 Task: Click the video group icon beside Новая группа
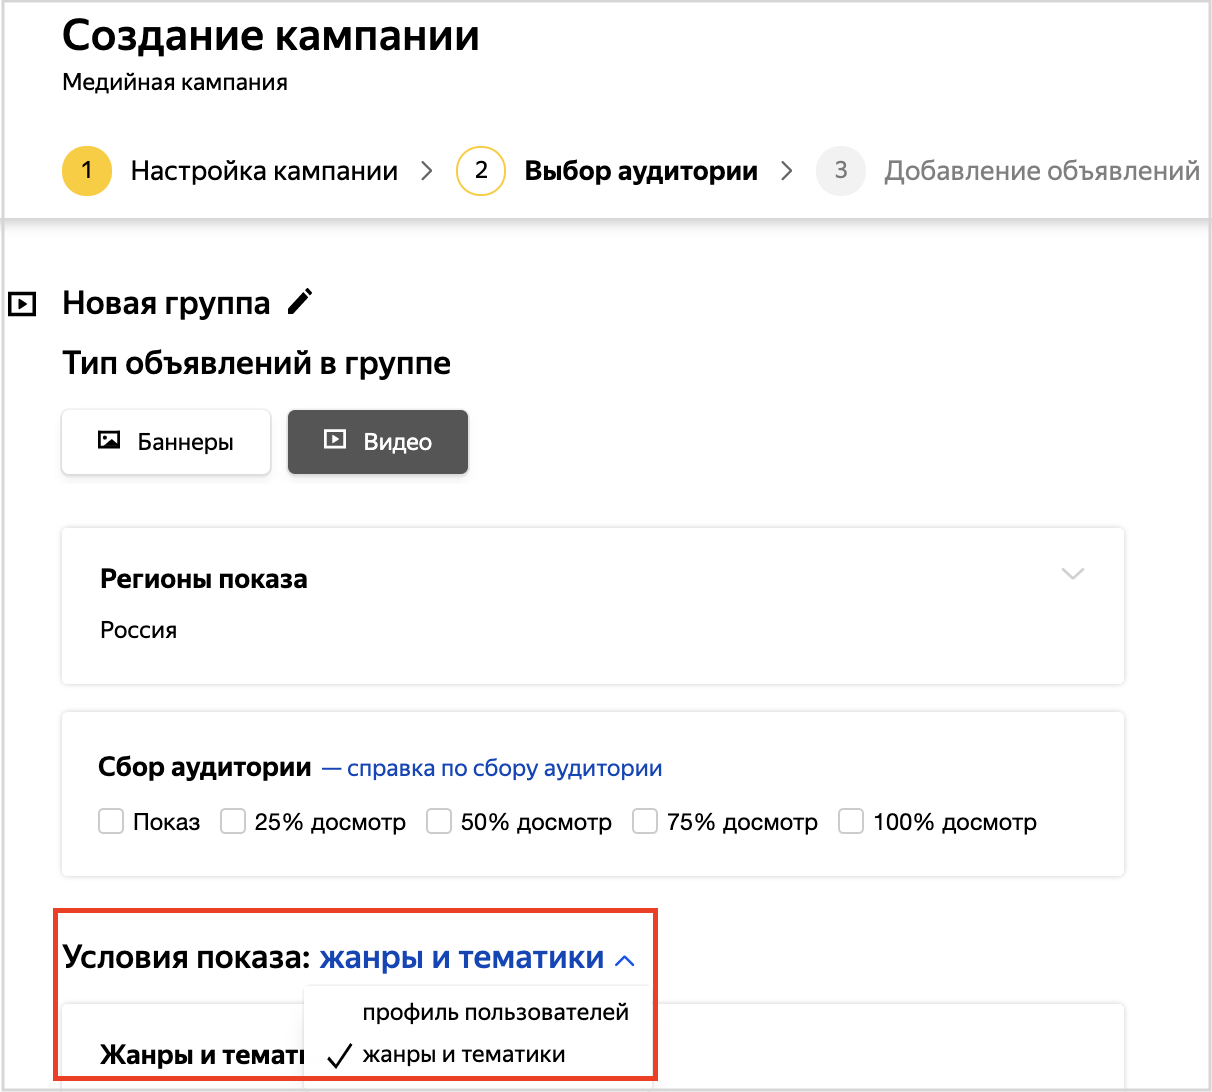coord(22,303)
